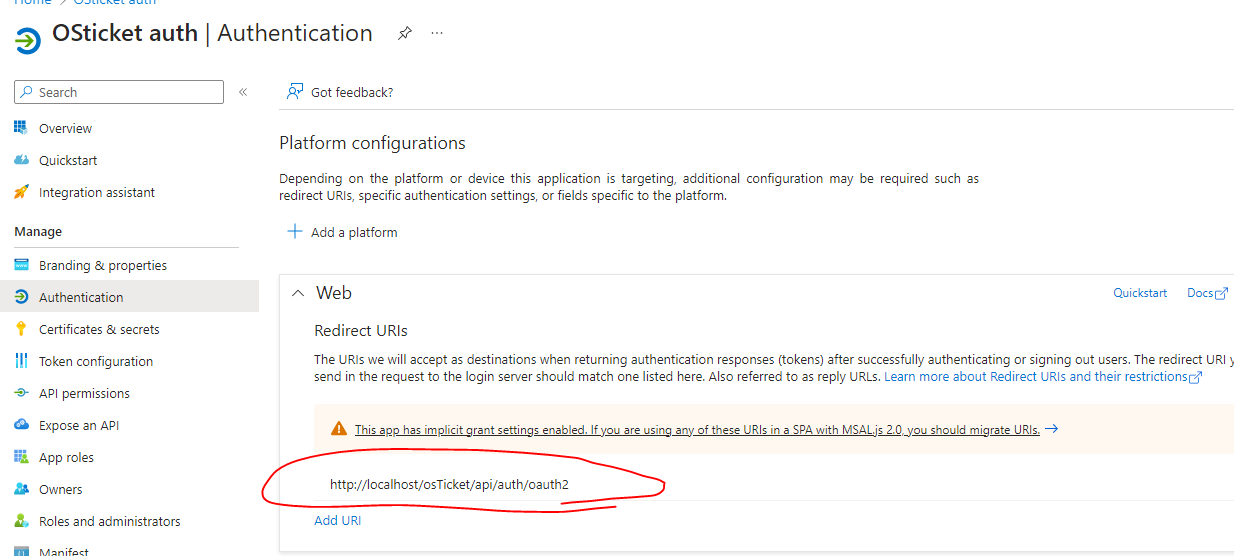Follow the migrate URIs arrow in warning

point(1051,429)
